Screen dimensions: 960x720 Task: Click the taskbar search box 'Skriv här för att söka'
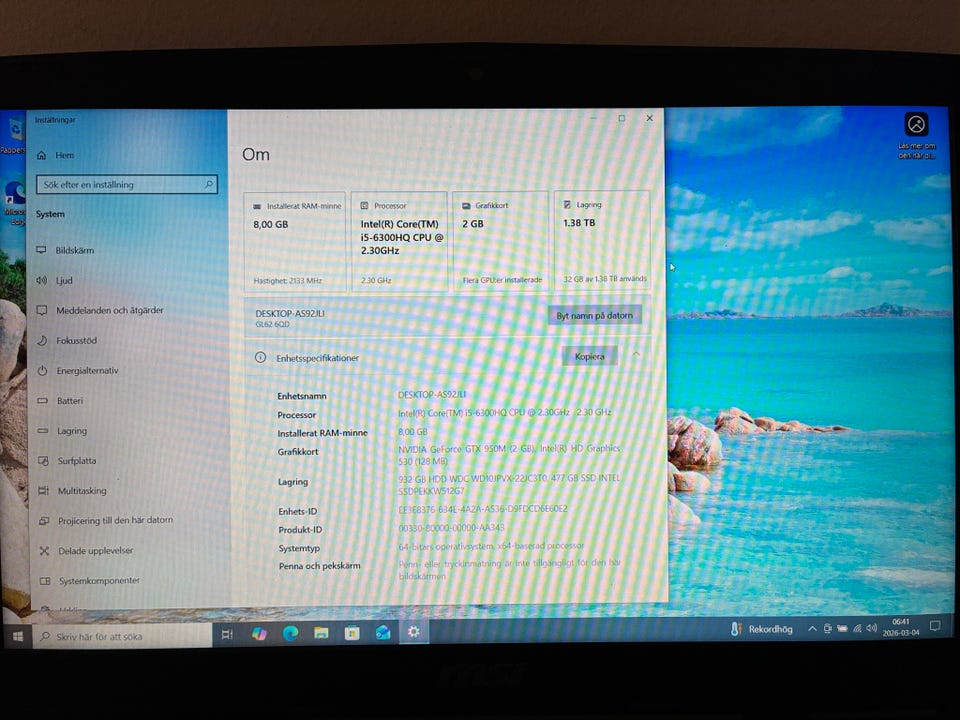click(123, 636)
